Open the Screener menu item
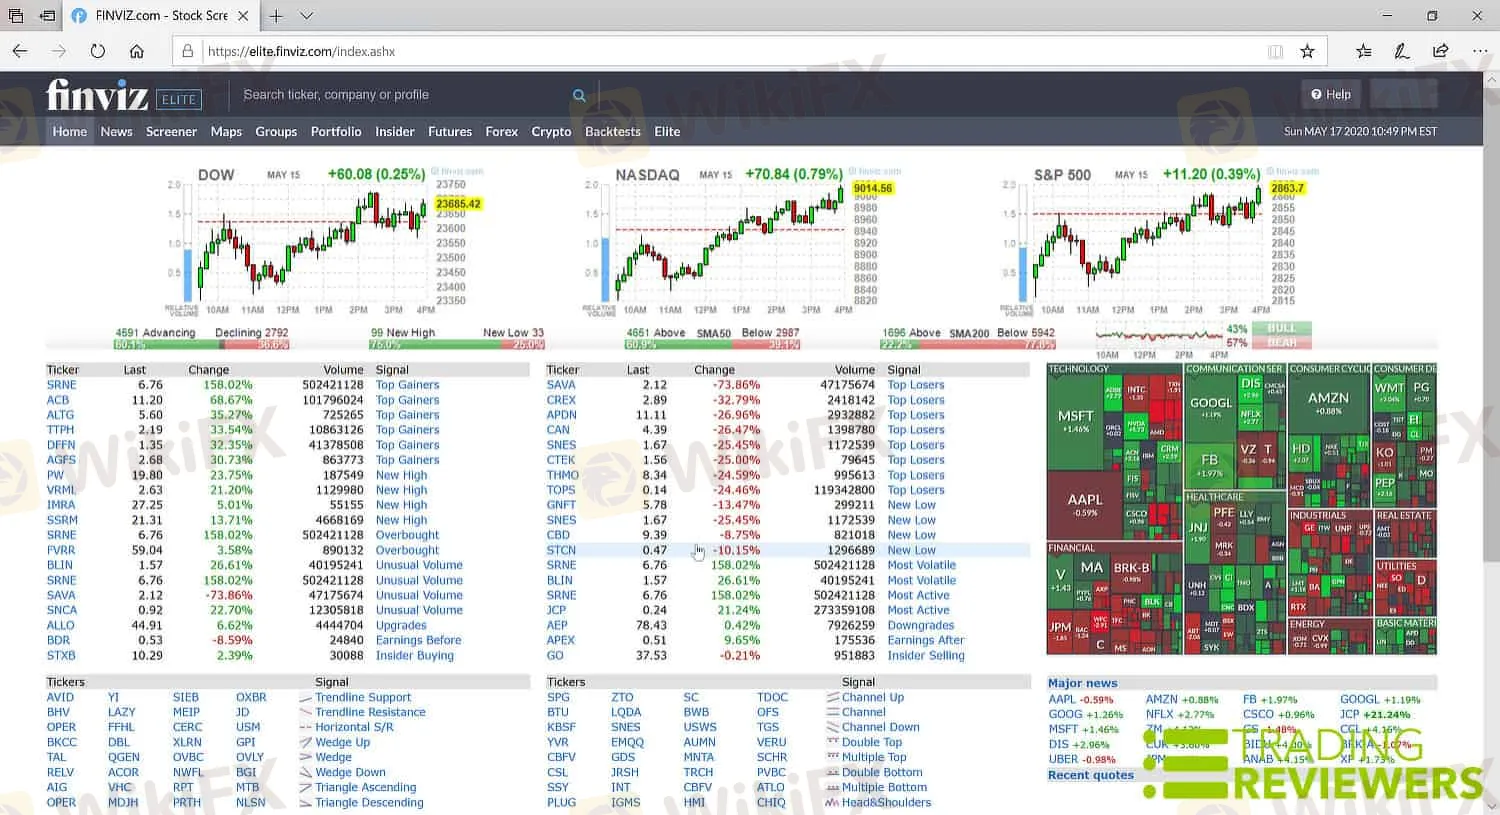The height and width of the screenshot is (815, 1500). (x=171, y=132)
